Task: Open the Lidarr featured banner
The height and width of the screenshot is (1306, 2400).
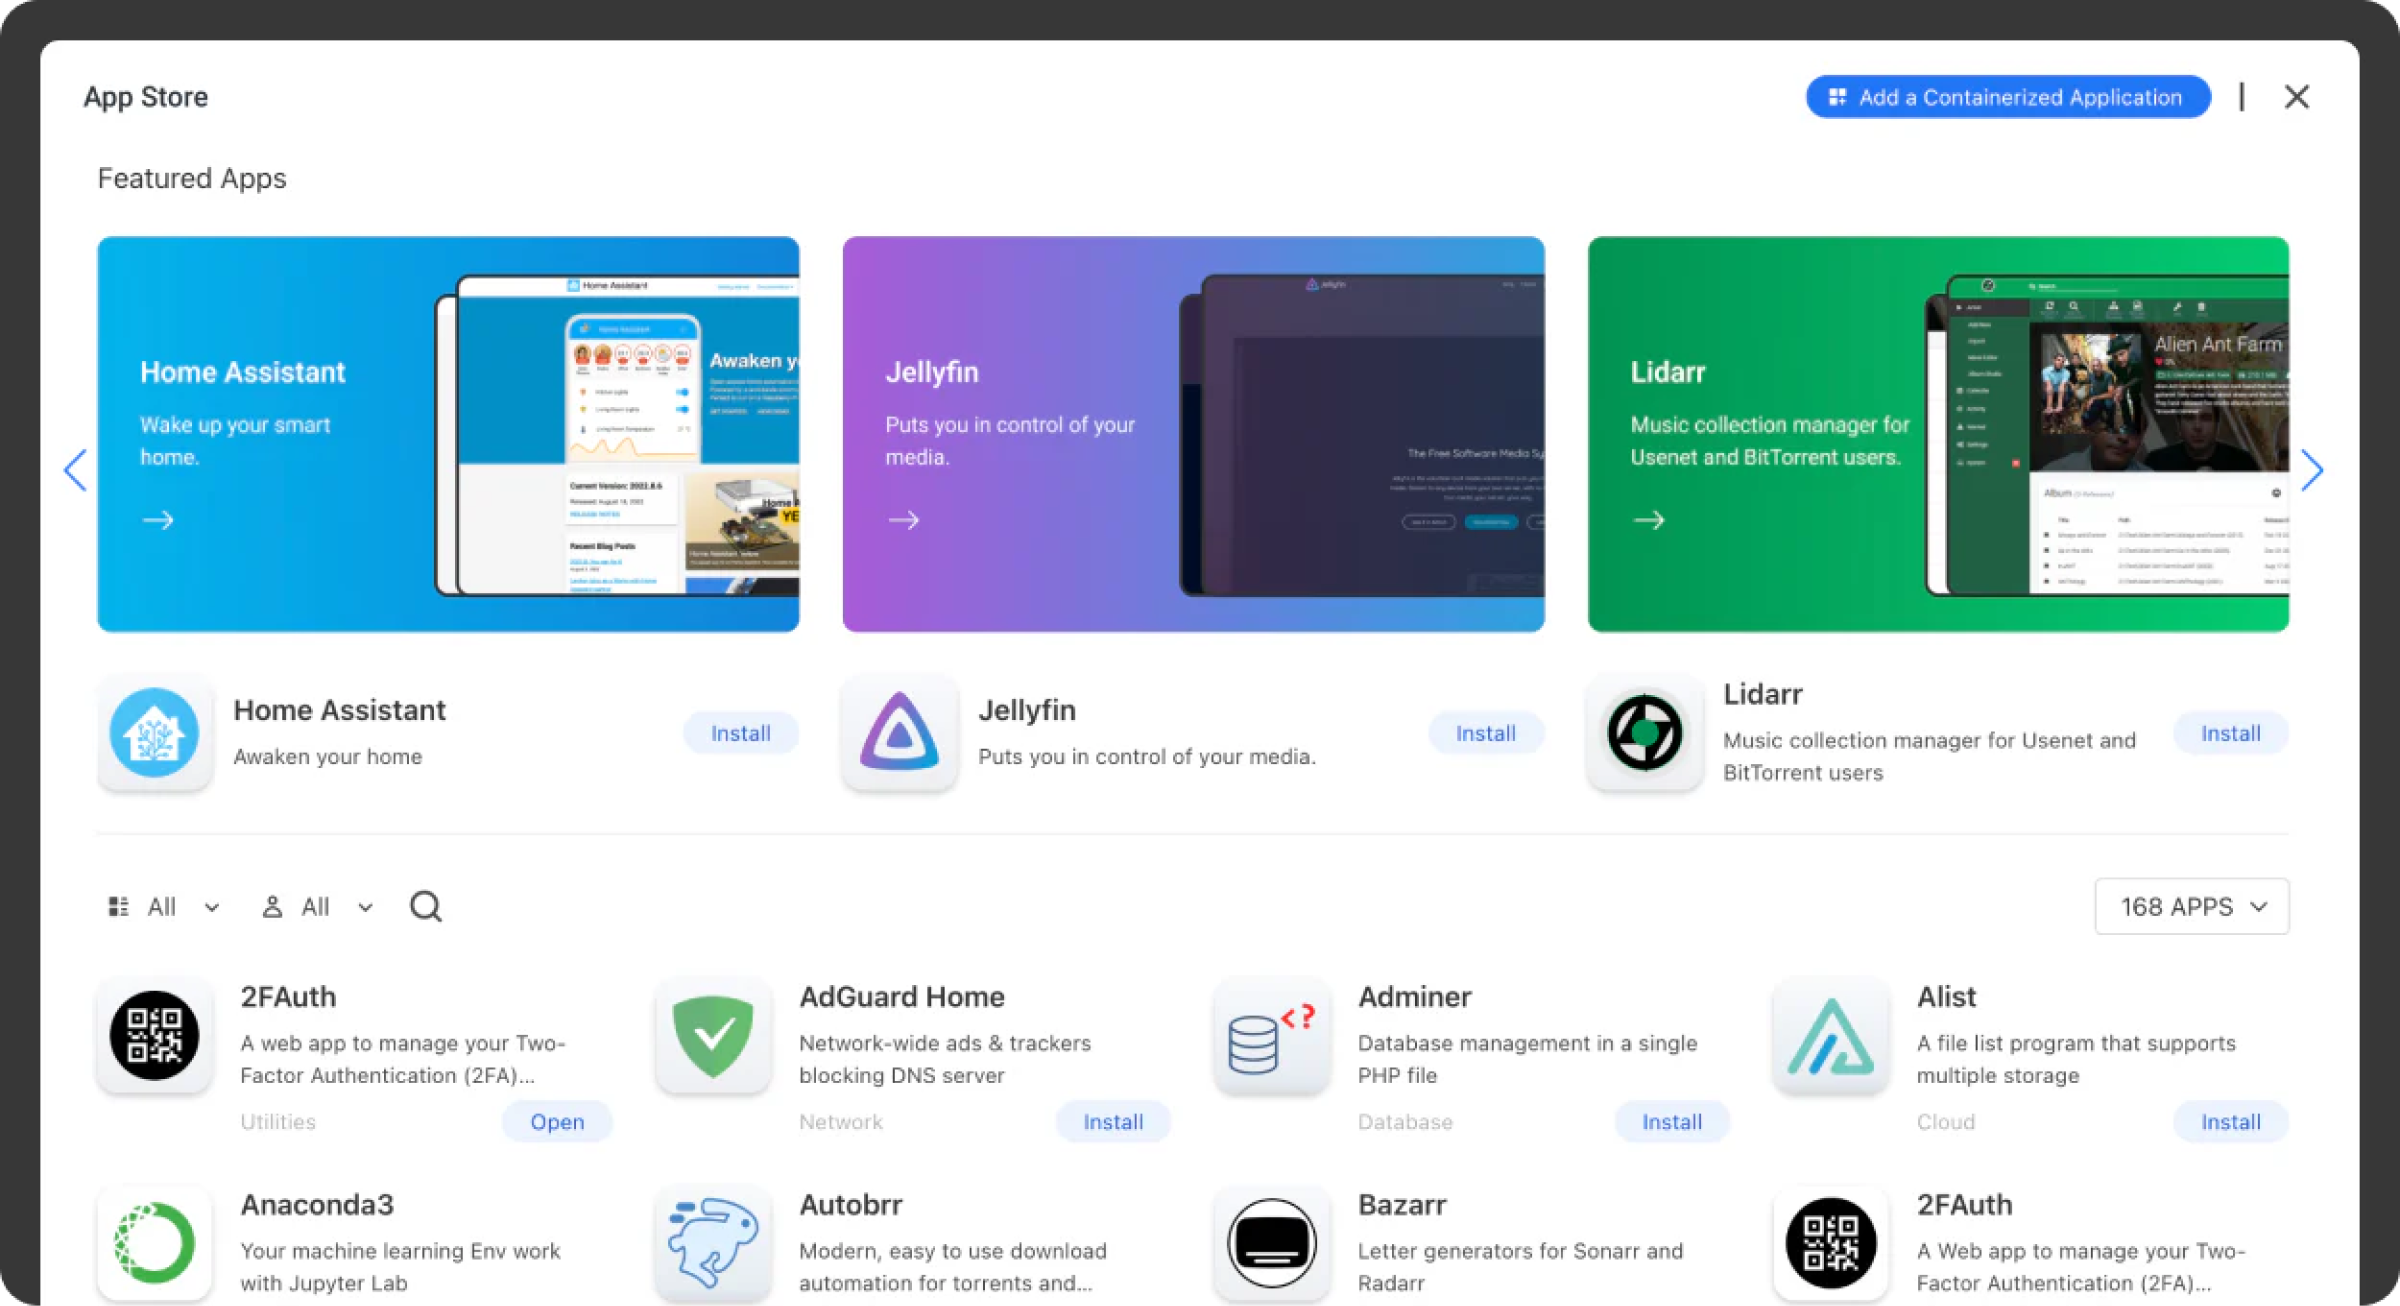Action: pyautogui.click(x=1937, y=434)
